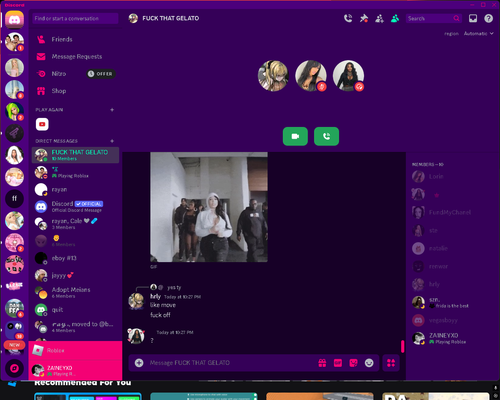This screenshot has height=400, width=500.
Task: Open sticker picker icon
Action: (353, 363)
